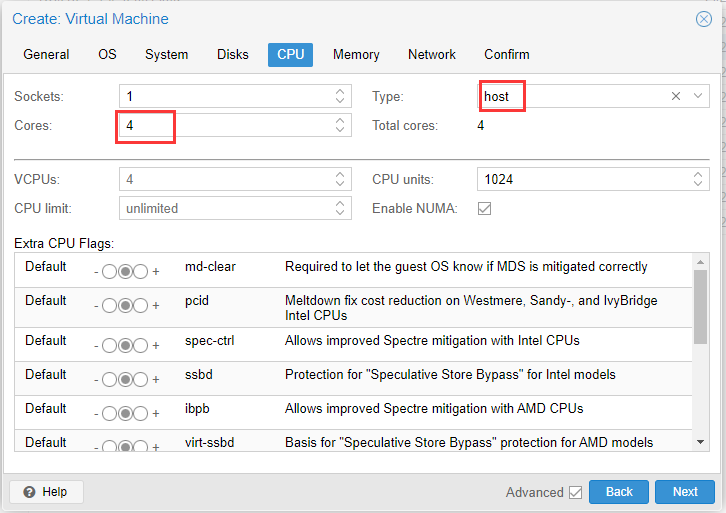Disable the ibpb flag with minus radio
The height and width of the screenshot is (513, 726).
[109, 414]
